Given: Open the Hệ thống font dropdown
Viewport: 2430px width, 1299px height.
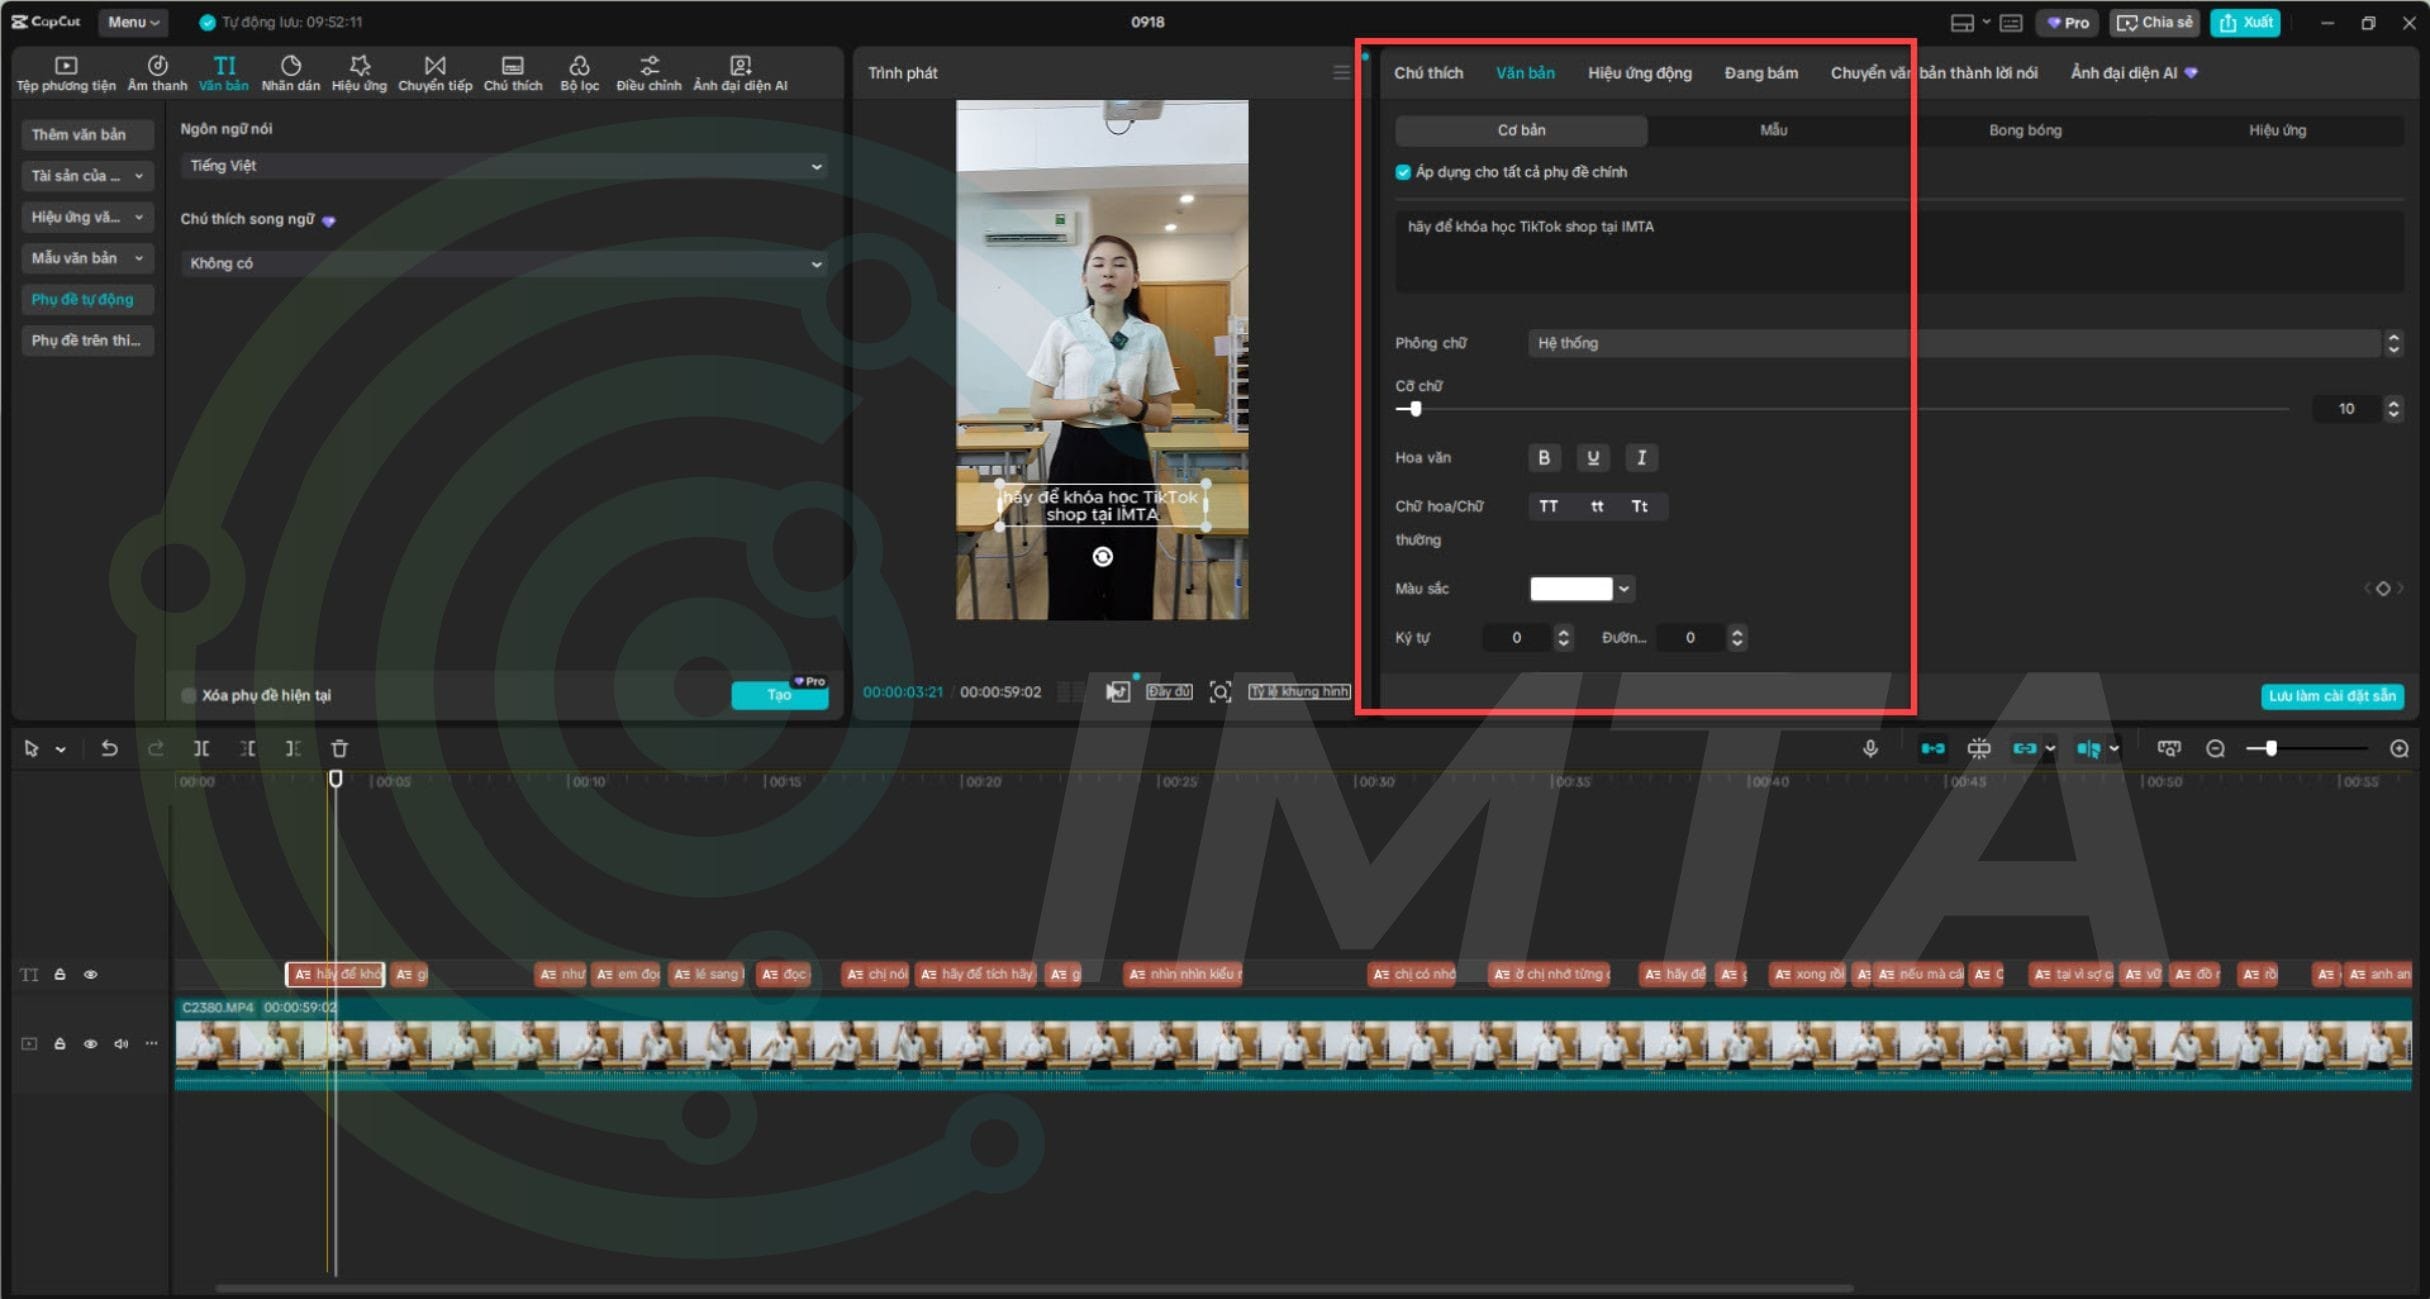Looking at the screenshot, I should point(1953,343).
